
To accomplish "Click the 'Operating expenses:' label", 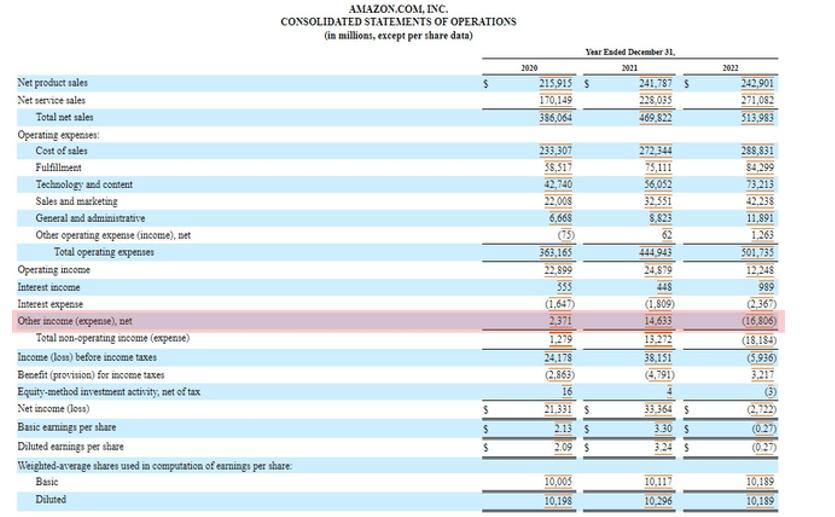I will pyautogui.click(x=59, y=135).
